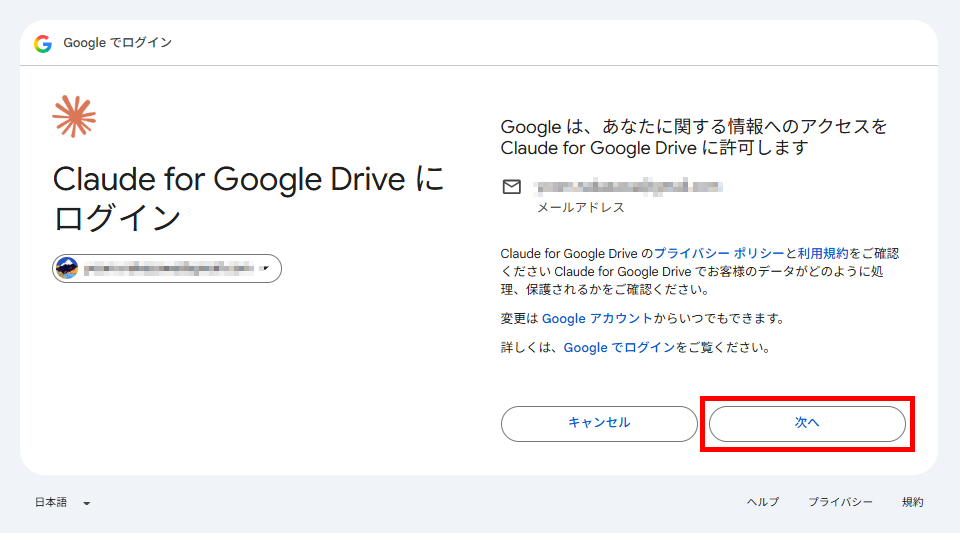
Task: Click the 規約 footer link
Action: (x=912, y=502)
